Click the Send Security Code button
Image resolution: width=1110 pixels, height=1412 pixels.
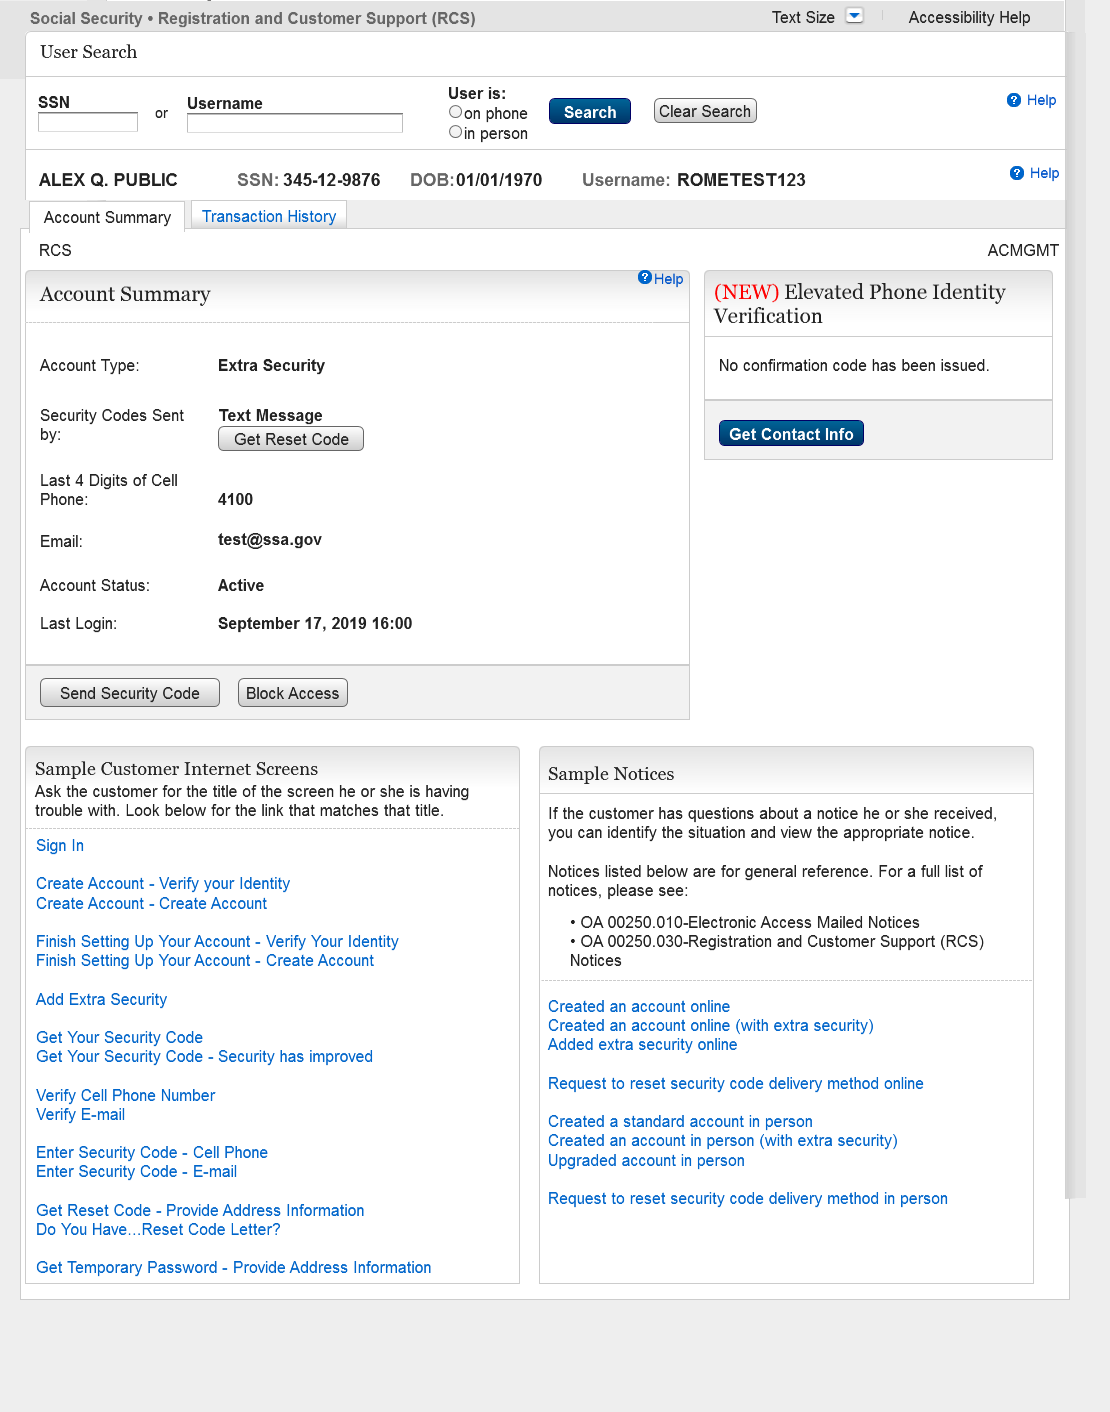130,693
